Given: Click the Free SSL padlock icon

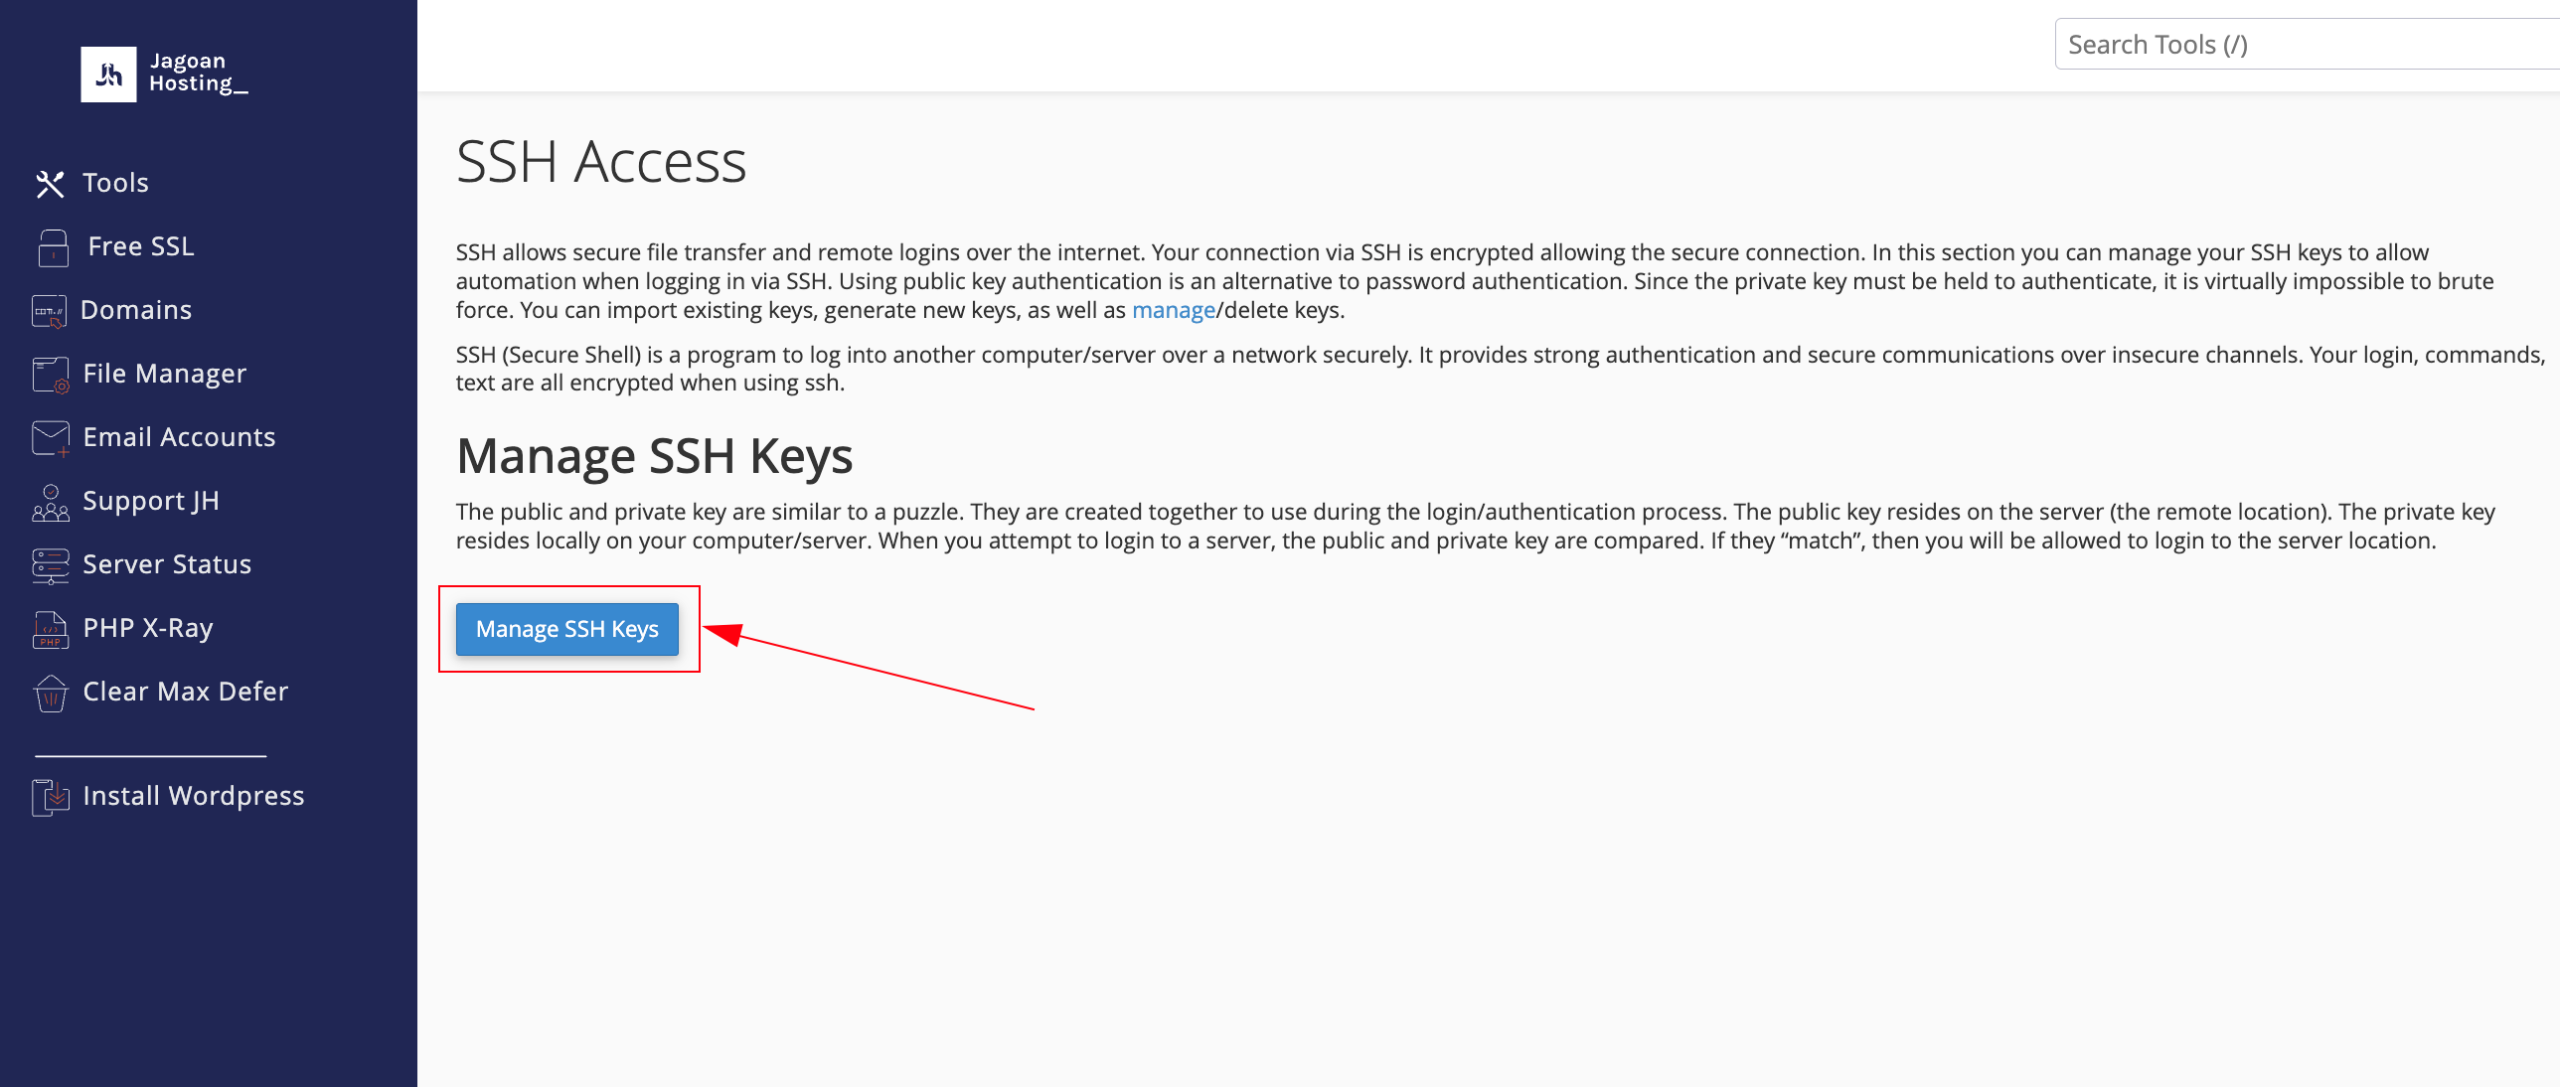Looking at the screenshot, I should pos(53,247).
